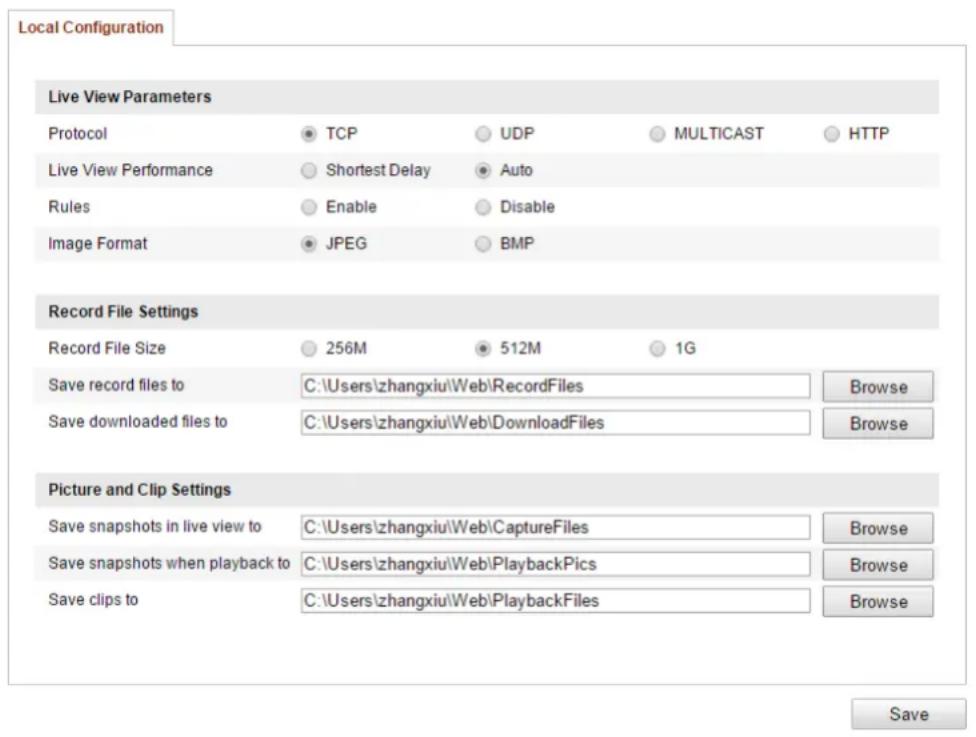Click the PlaybackPics path field
The image size is (976, 737).
coord(555,564)
